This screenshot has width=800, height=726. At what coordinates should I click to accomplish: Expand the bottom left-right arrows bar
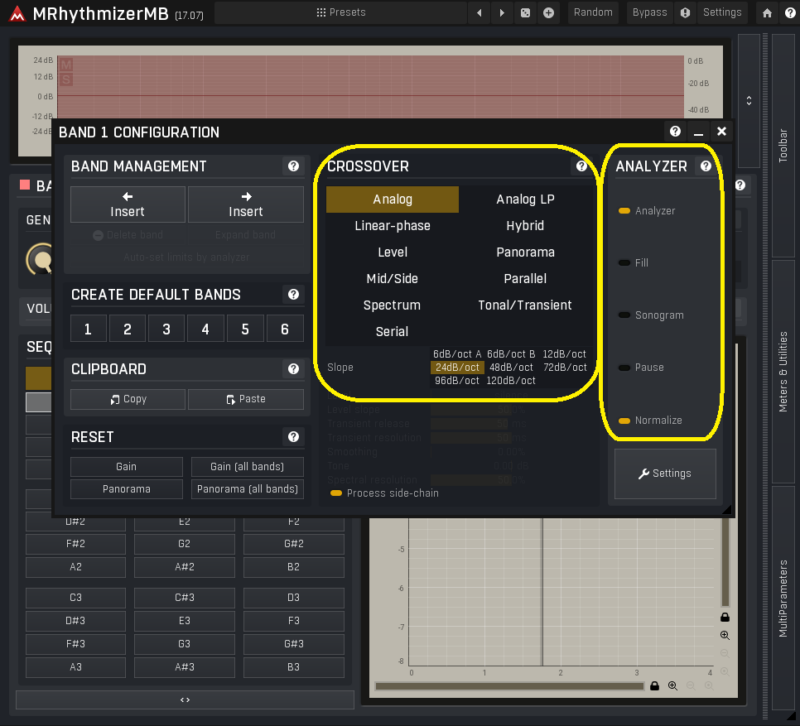click(x=185, y=700)
